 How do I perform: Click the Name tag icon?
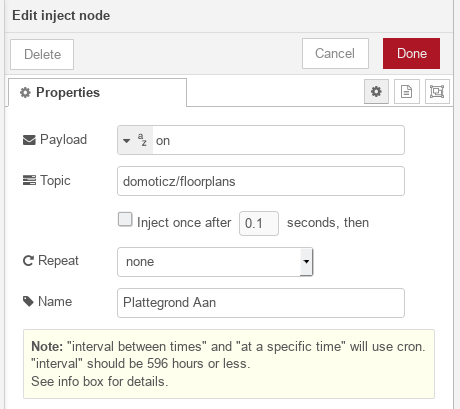tap(28, 301)
